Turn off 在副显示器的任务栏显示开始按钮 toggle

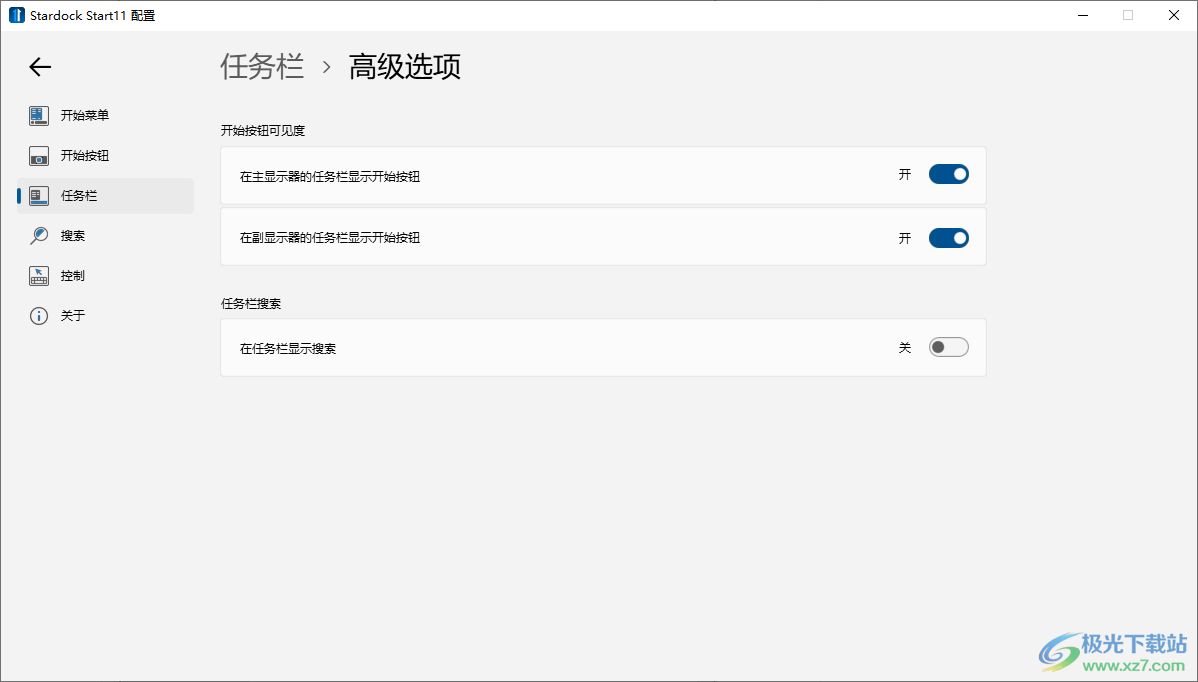pyautogui.click(x=949, y=238)
